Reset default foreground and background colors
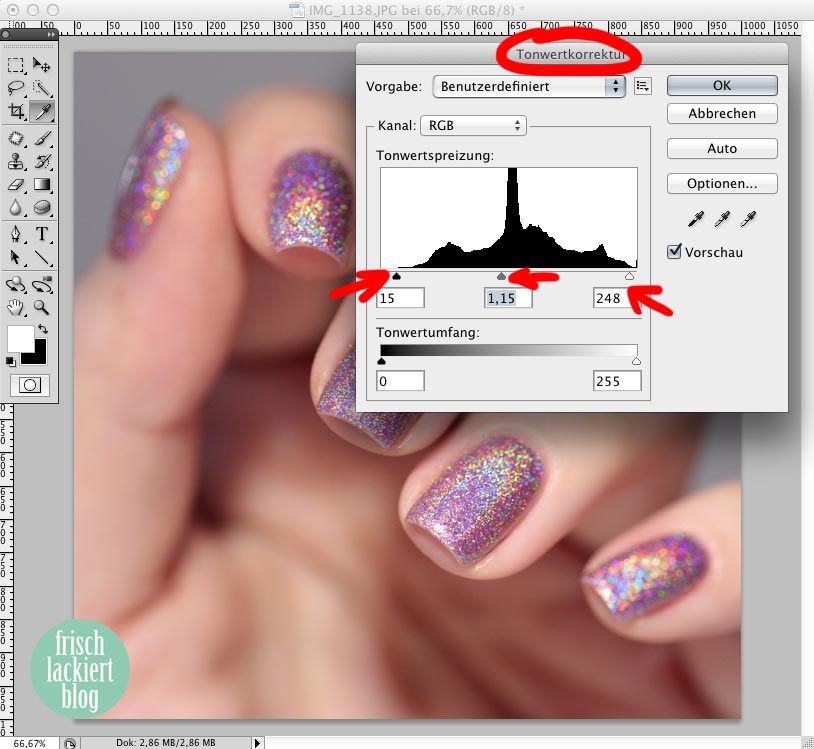The image size is (814, 749). 10,361
